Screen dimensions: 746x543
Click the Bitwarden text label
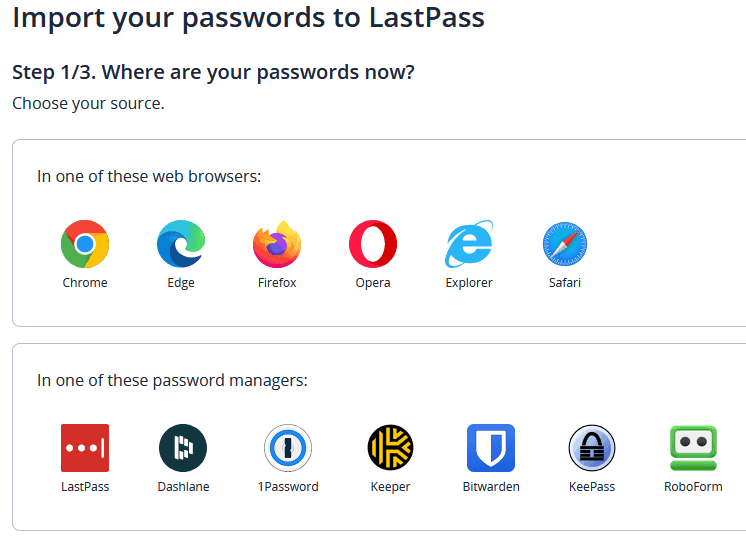(491, 487)
